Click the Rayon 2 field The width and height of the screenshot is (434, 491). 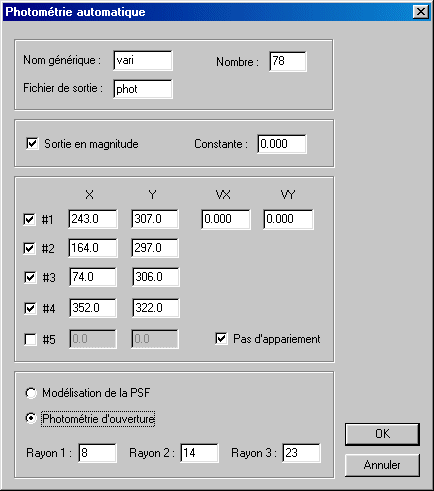pyautogui.click(x=199, y=453)
